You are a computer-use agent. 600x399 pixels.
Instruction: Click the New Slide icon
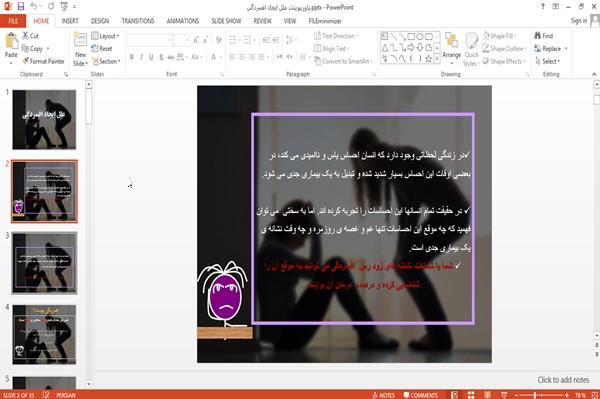80,40
